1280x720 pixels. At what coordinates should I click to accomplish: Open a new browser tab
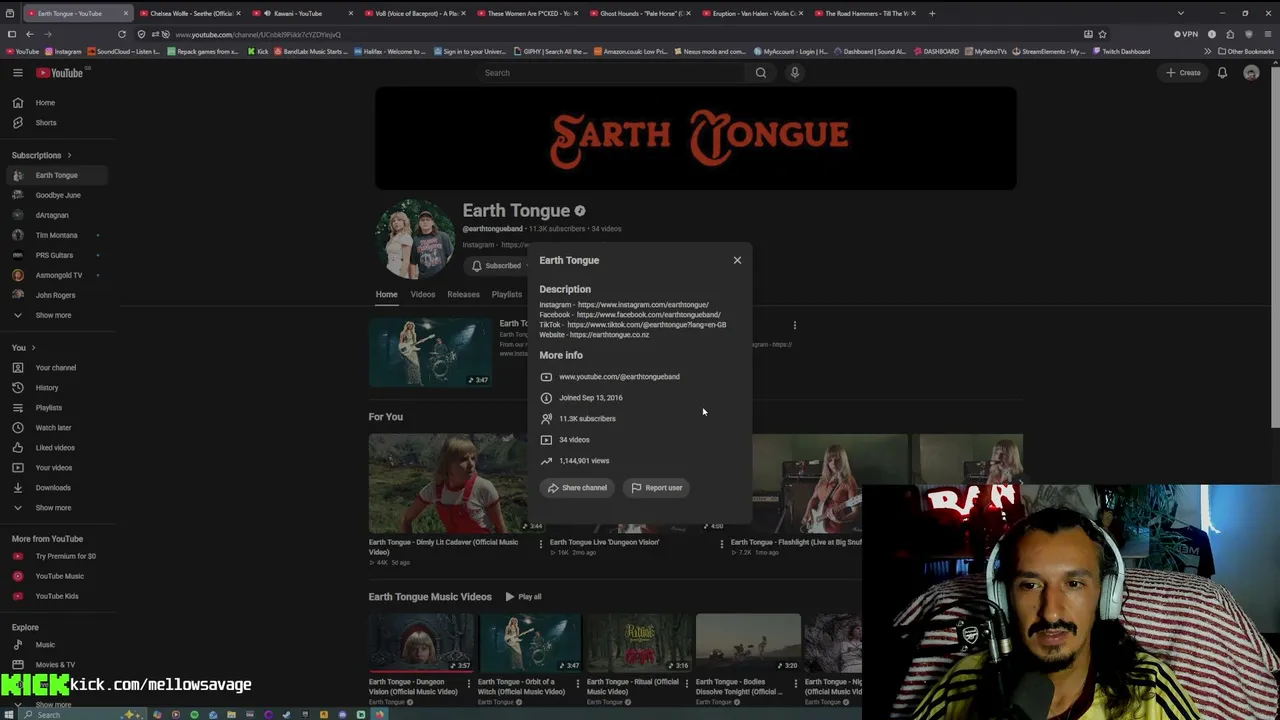[x=932, y=14]
